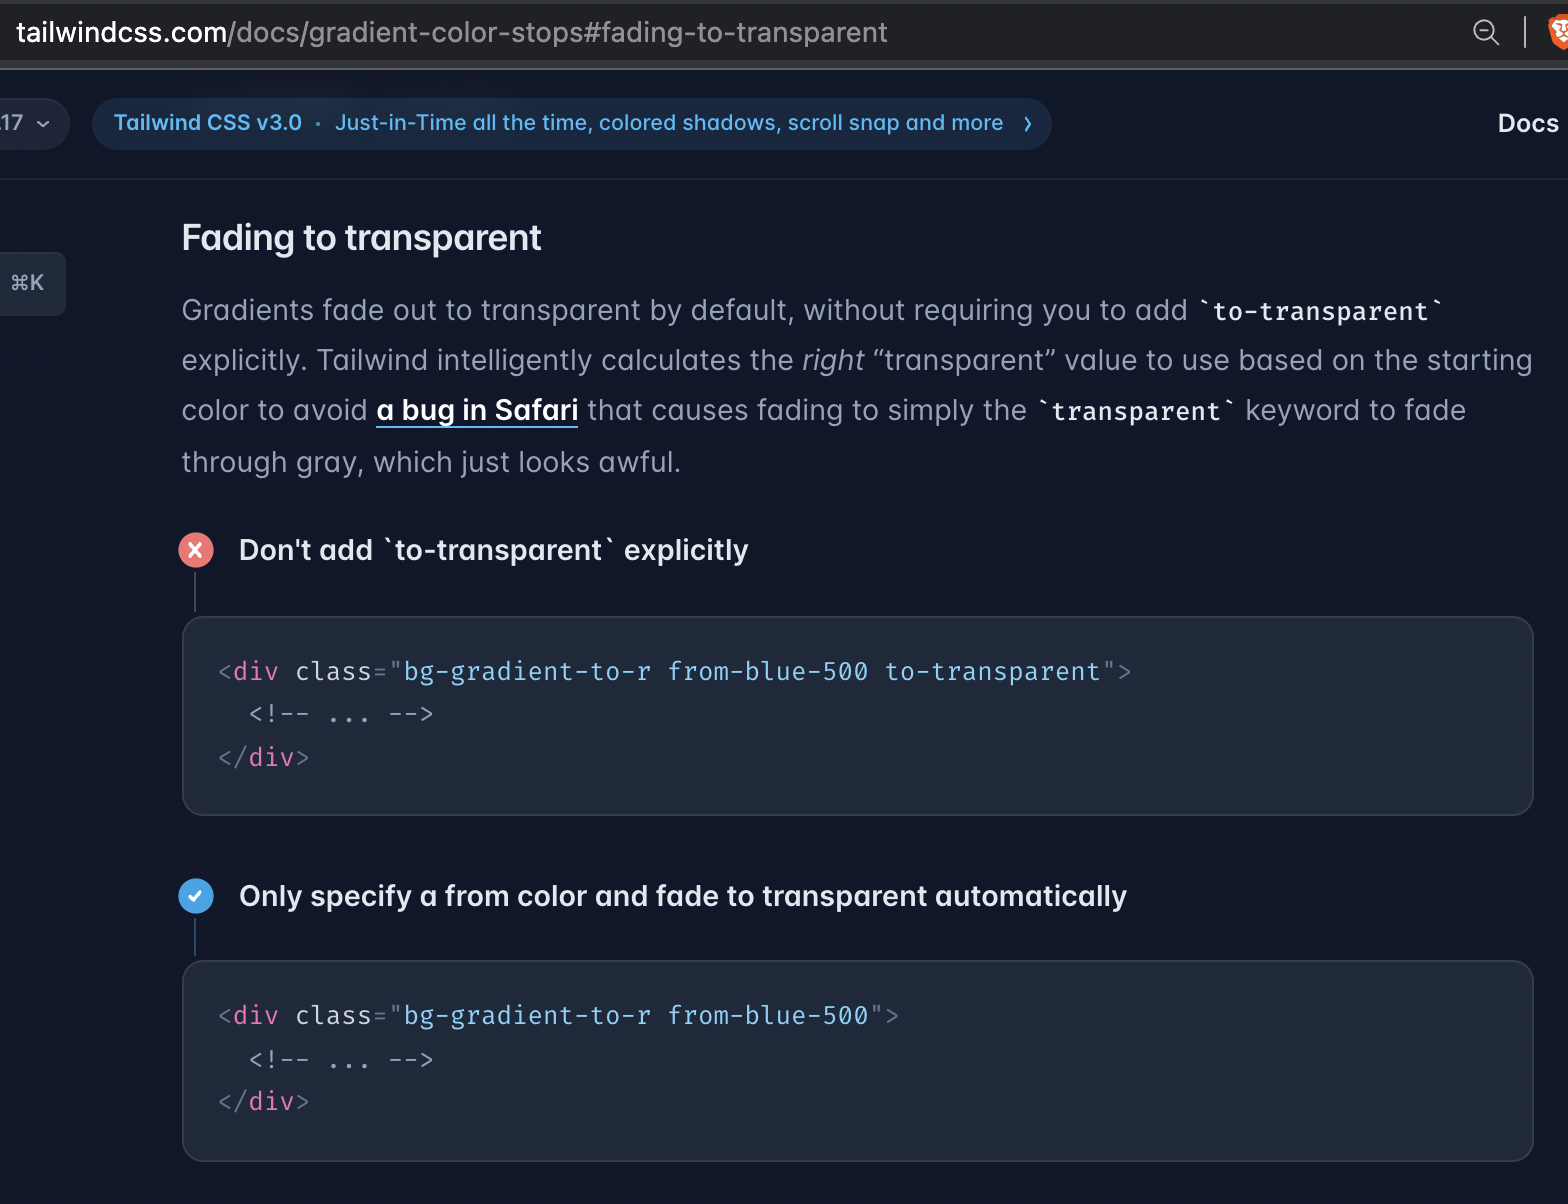The width and height of the screenshot is (1568, 1204).
Task: Open the version selector showing 17
Action: tap(22, 123)
